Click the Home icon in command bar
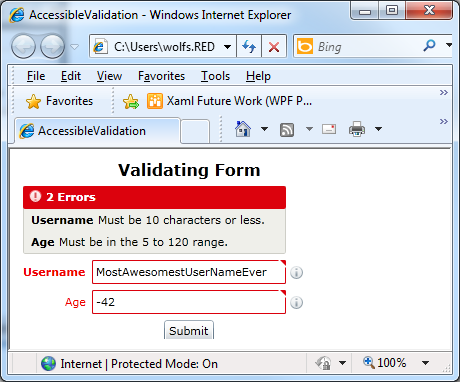 (243, 129)
